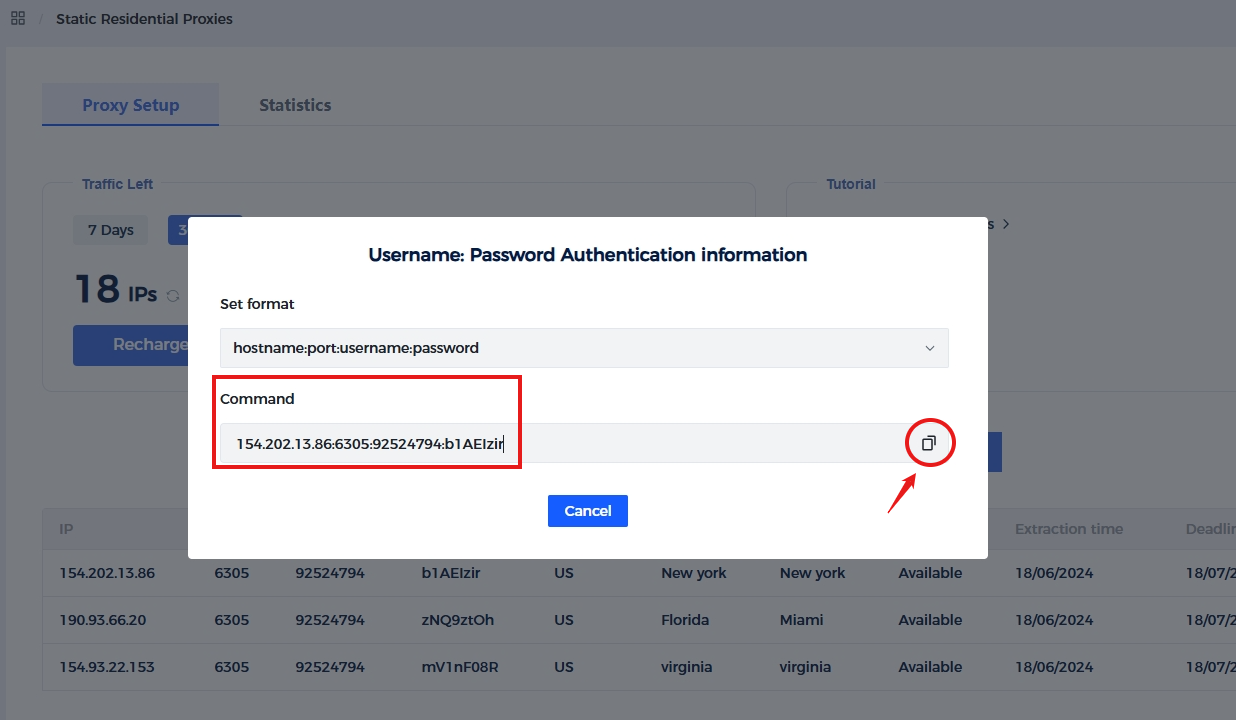This screenshot has height=720, width=1236.
Task: Click the Recharge button
Action: click(x=132, y=345)
